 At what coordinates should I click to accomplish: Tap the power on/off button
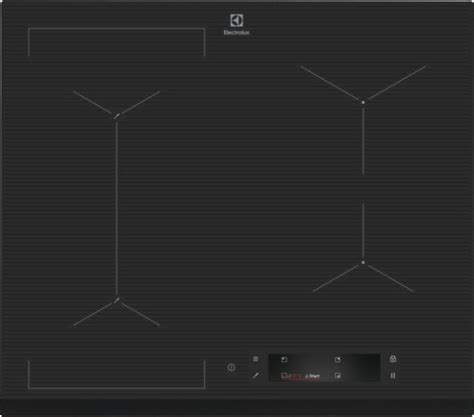[231, 367]
